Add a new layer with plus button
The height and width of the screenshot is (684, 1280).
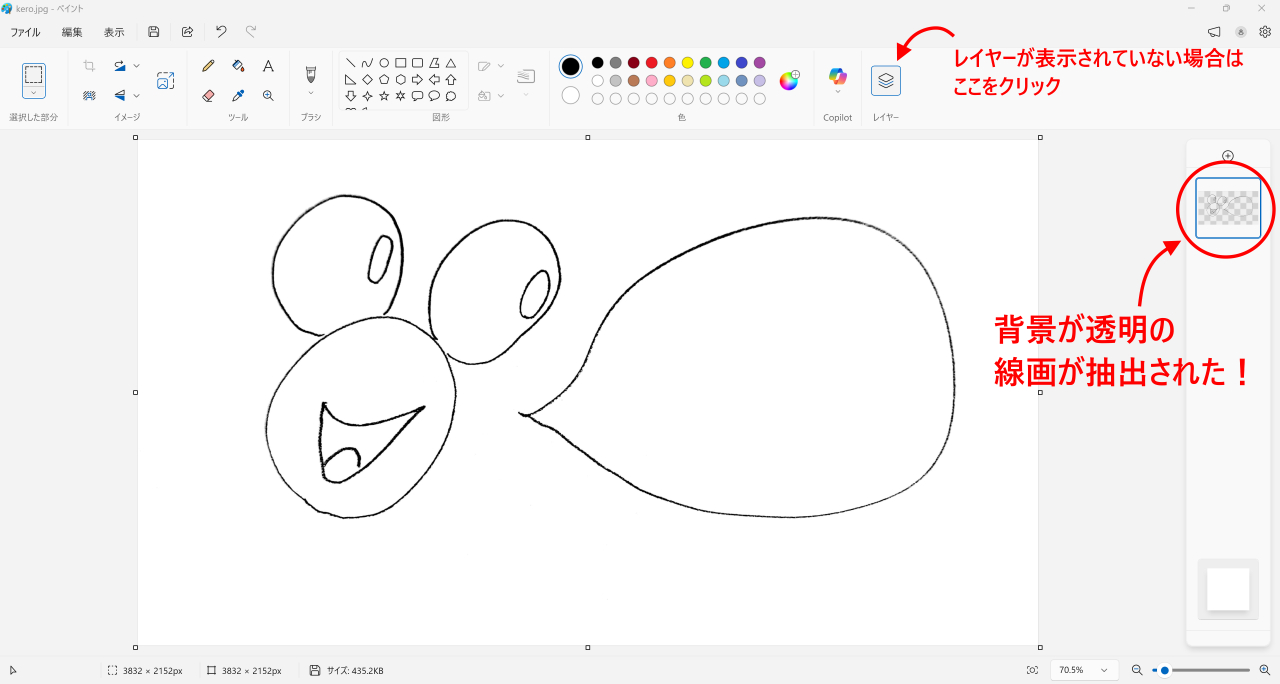pyautogui.click(x=1228, y=156)
